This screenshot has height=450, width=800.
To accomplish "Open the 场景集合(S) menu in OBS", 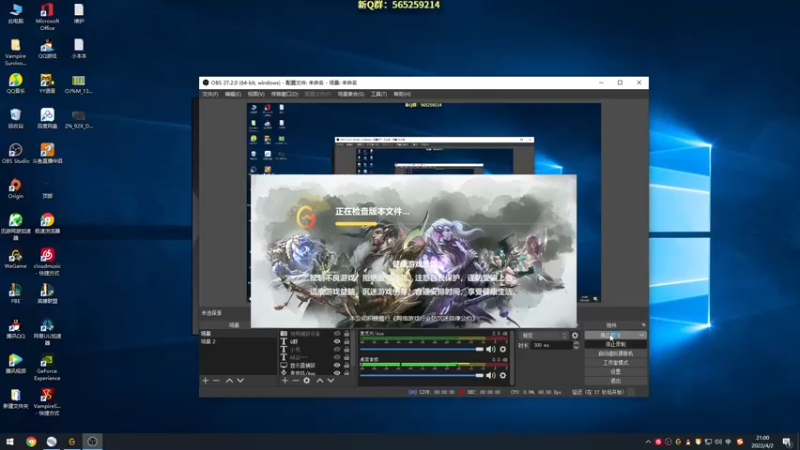I will 351,94.
